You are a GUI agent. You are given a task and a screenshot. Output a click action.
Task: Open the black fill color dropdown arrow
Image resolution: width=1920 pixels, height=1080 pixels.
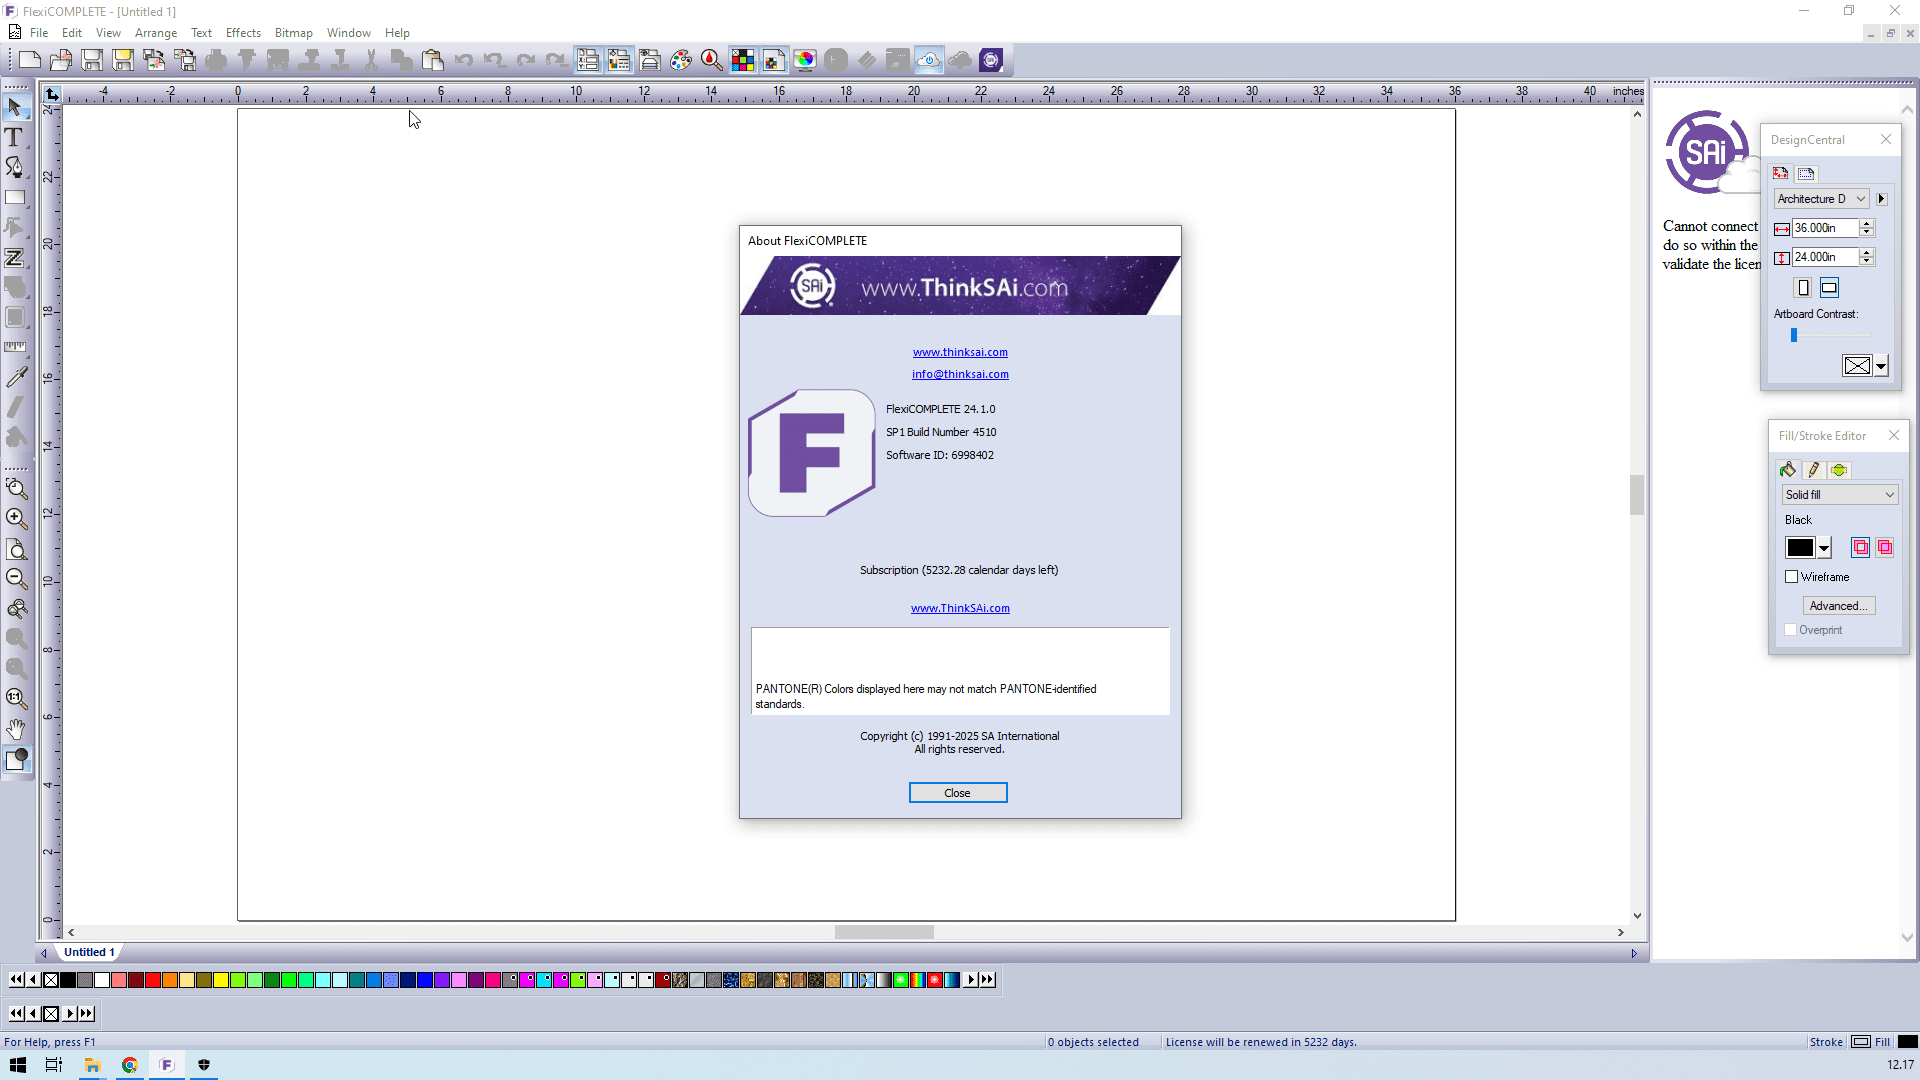point(1824,548)
